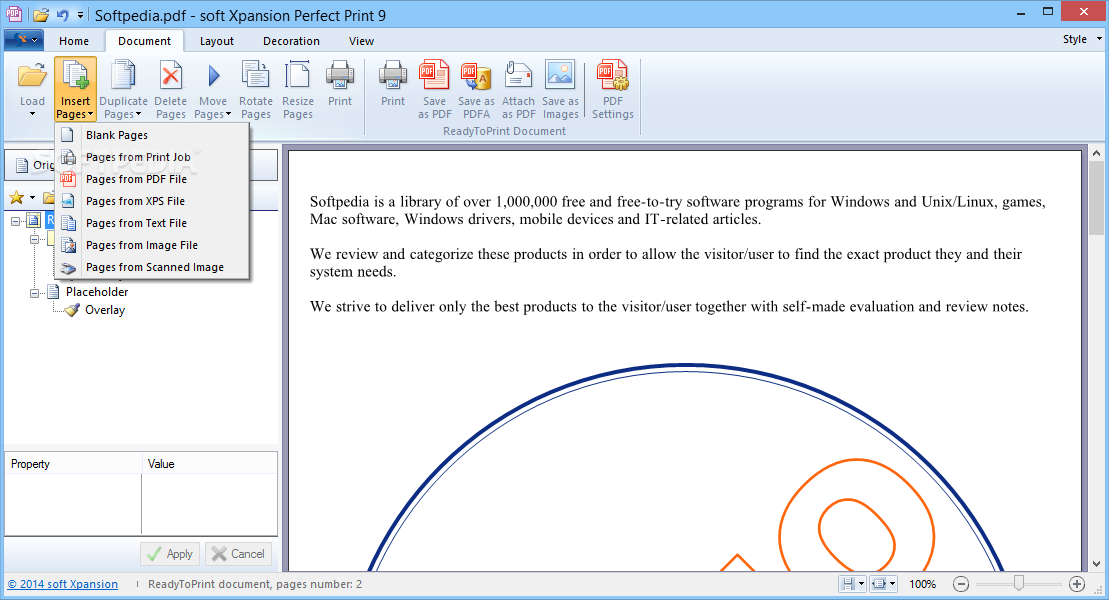Click the vertical scrollbar thumb
1109x600 pixels.
pyautogui.click(x=1096, y=200)
